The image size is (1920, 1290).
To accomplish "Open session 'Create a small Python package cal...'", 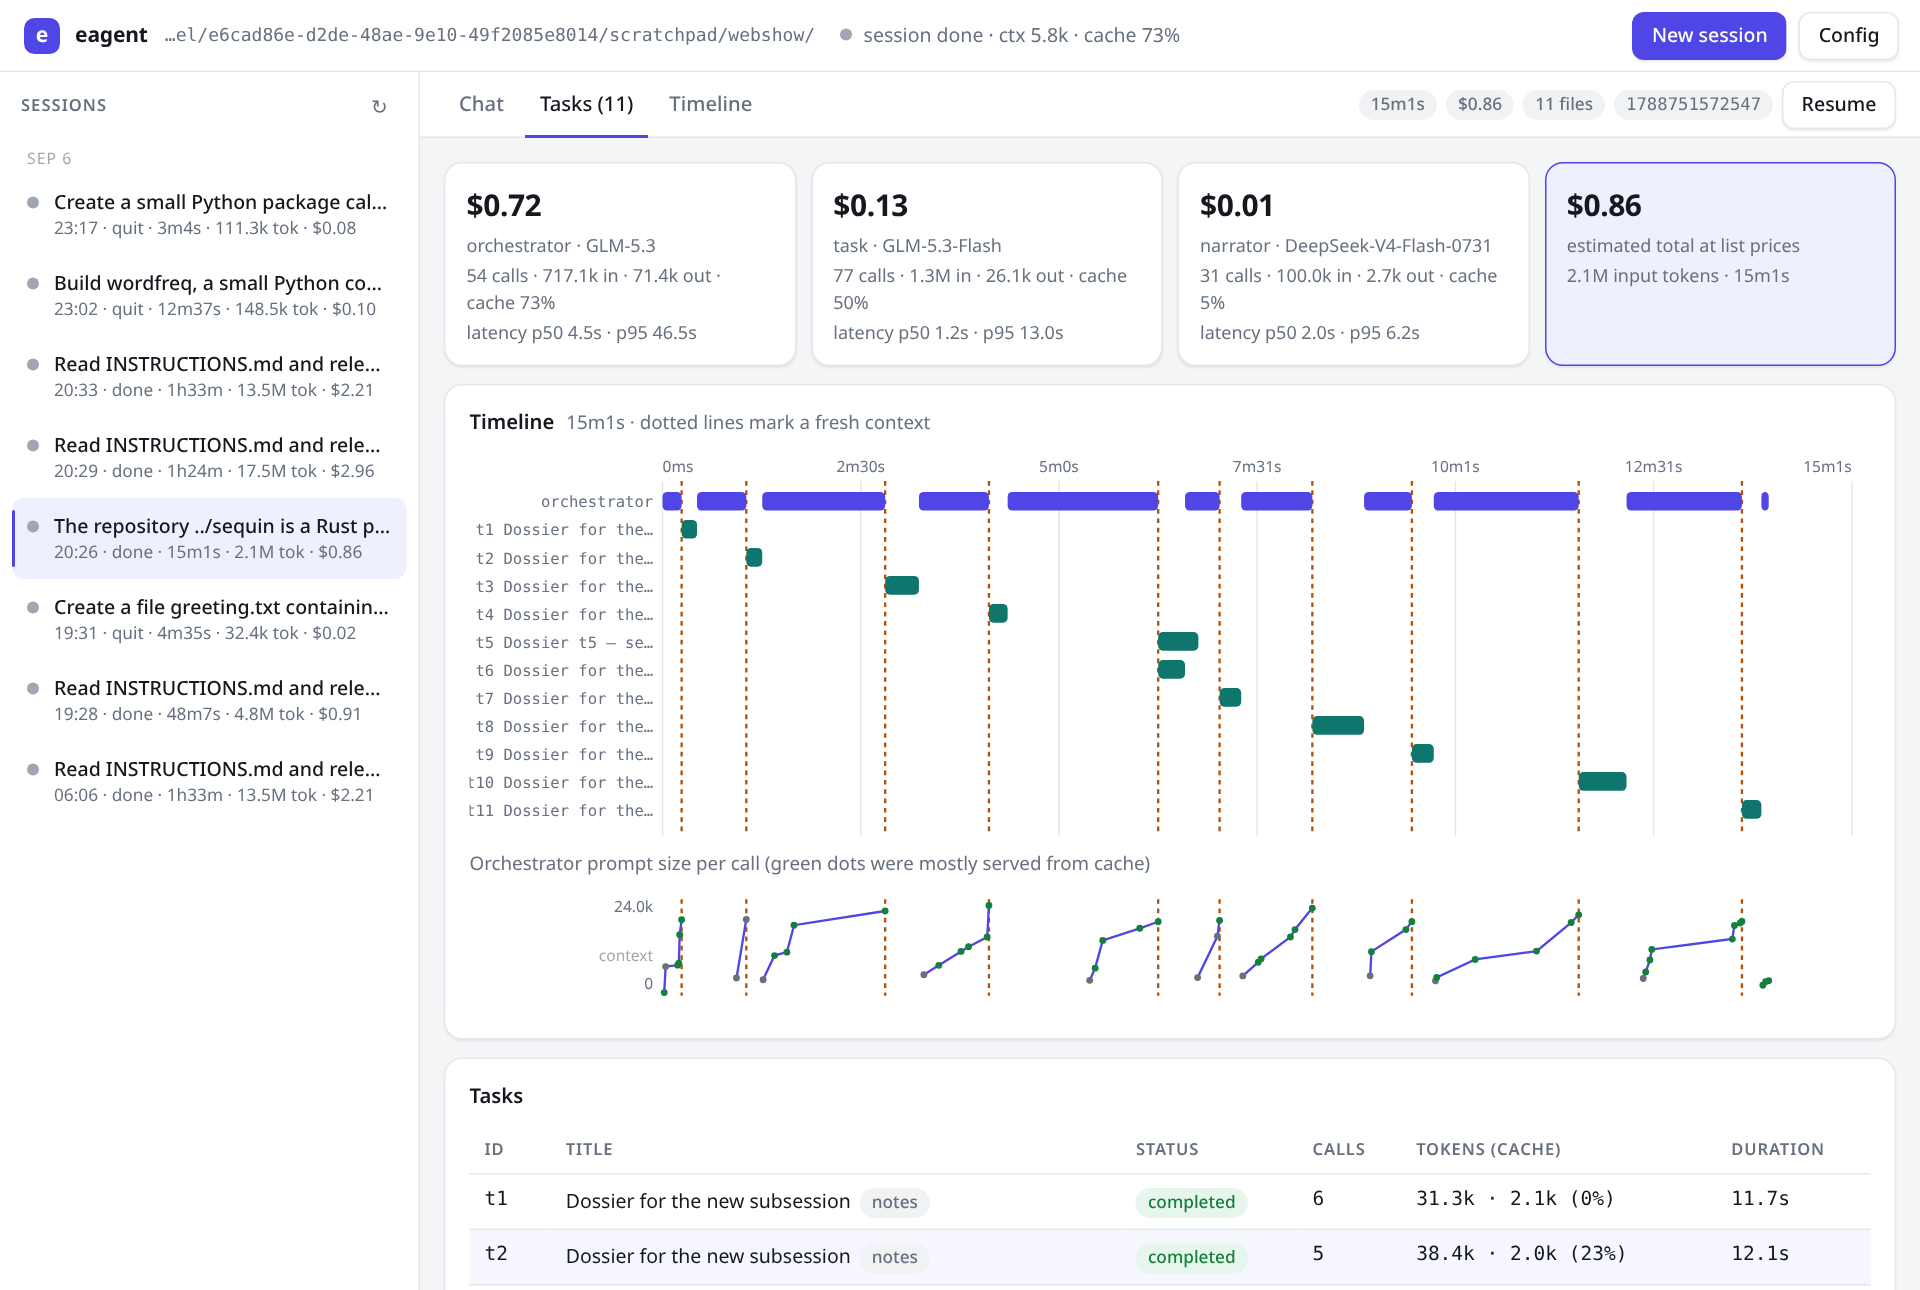I will (x=210, y=214).
